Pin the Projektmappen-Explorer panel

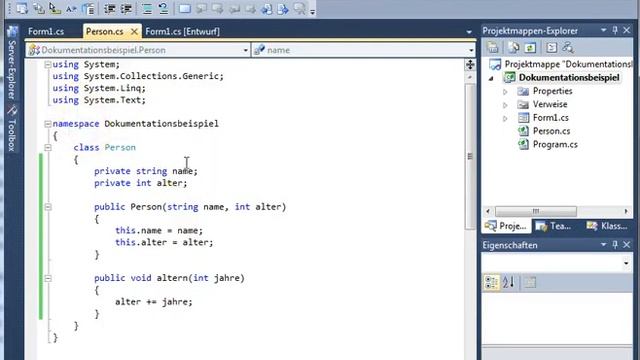pyautogui.click(x=615, y=30)
